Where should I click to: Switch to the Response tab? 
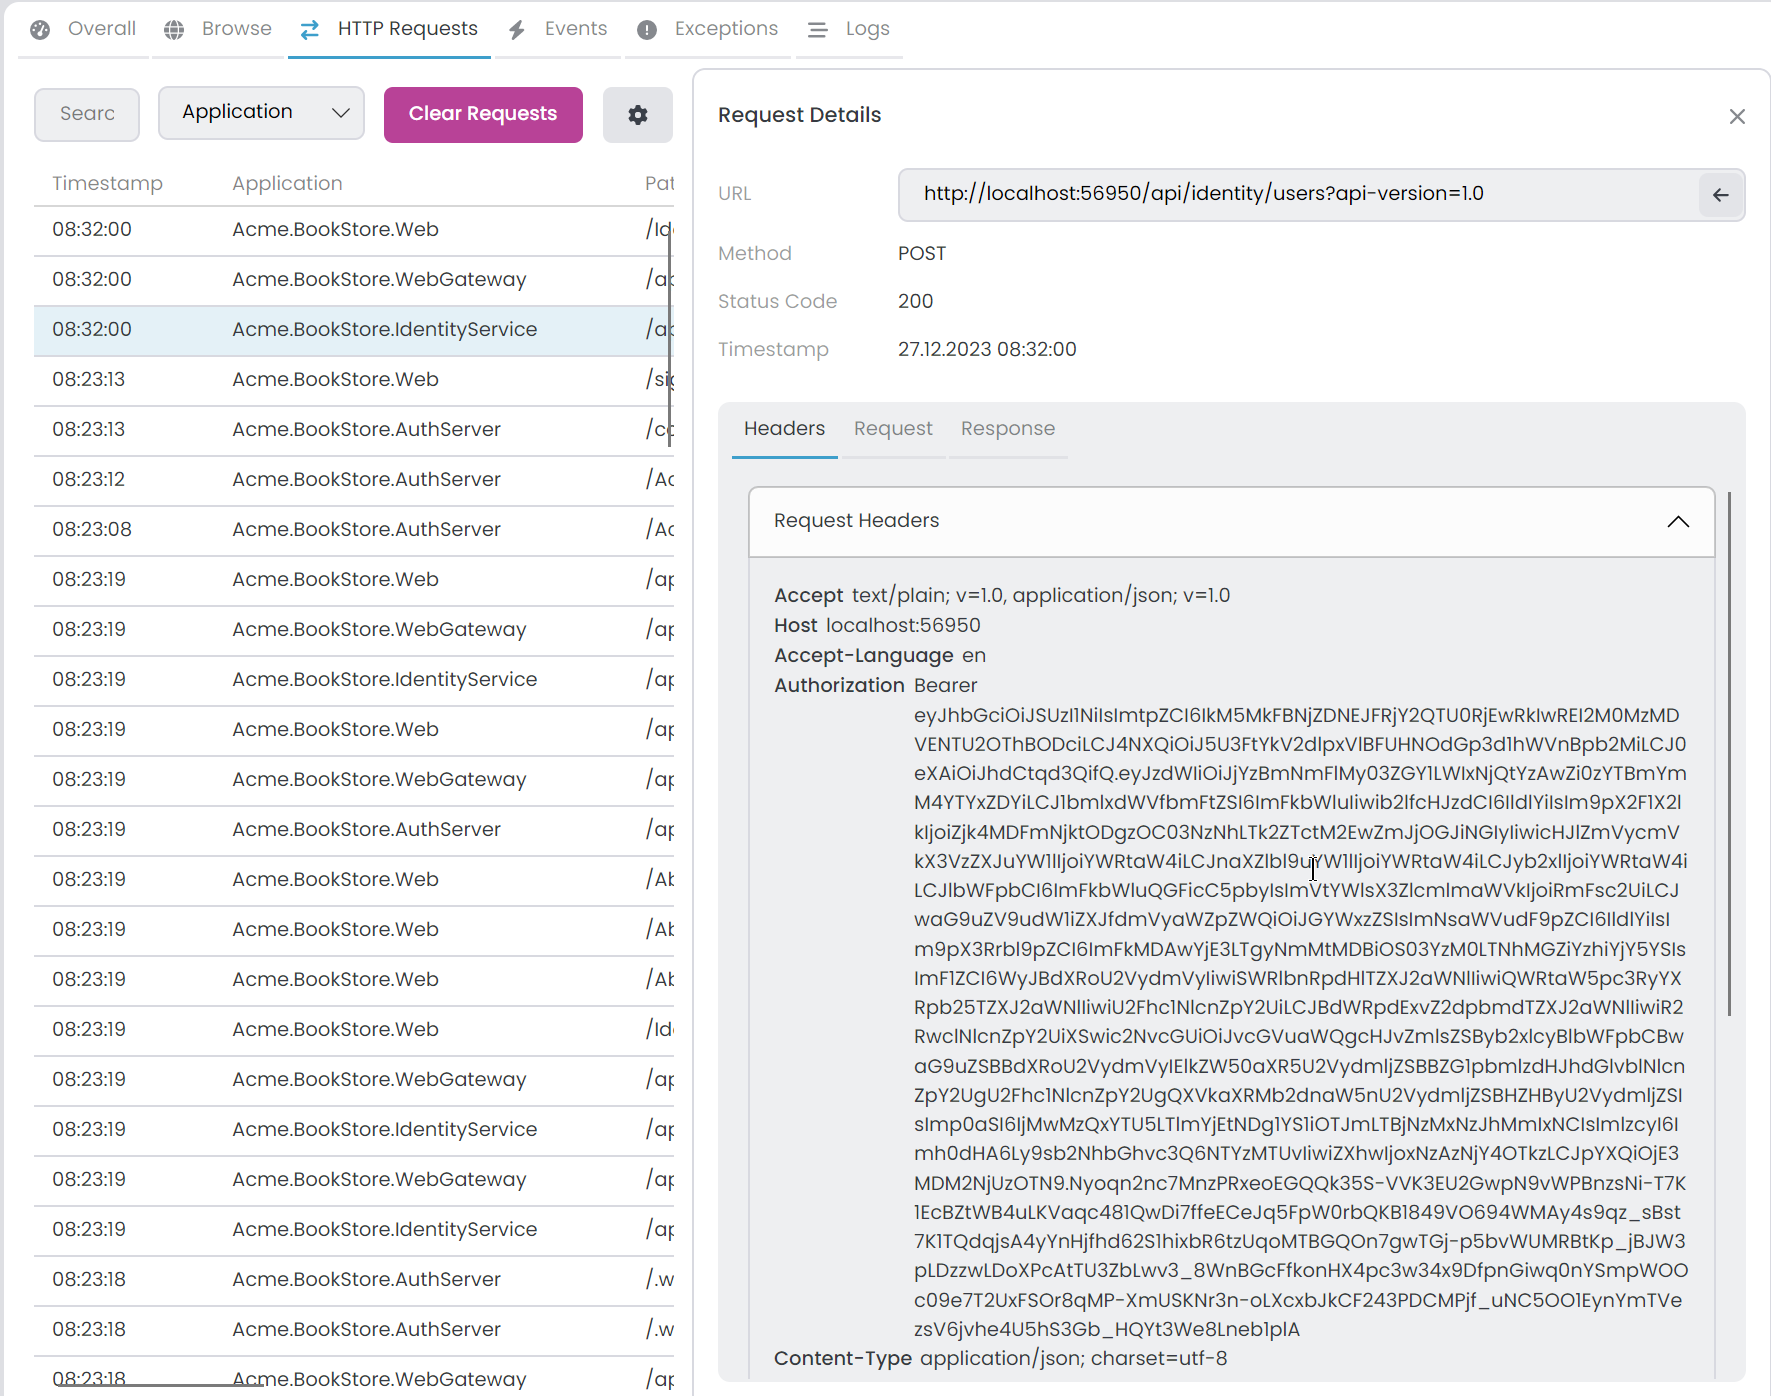1007,429
